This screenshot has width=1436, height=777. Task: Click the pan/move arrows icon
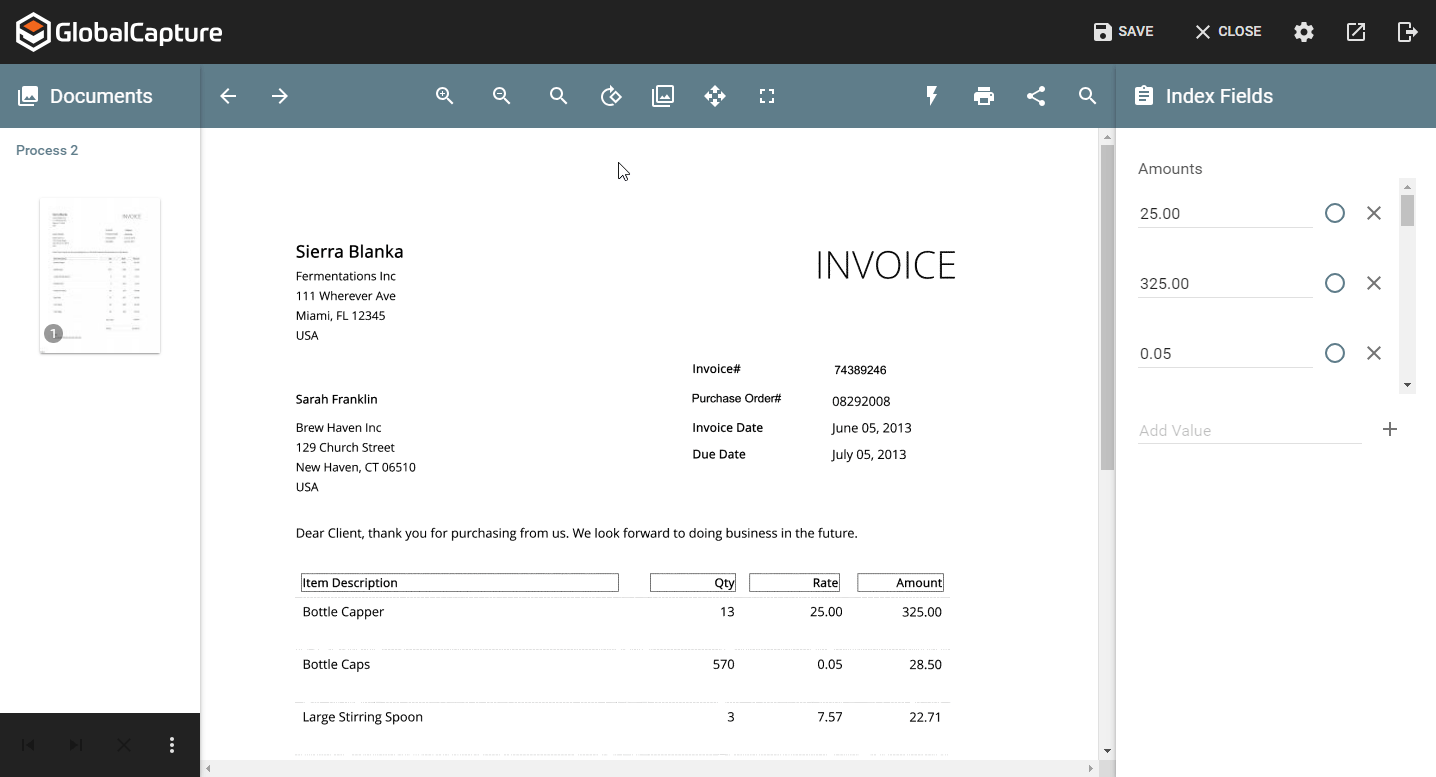pos(715,96)
